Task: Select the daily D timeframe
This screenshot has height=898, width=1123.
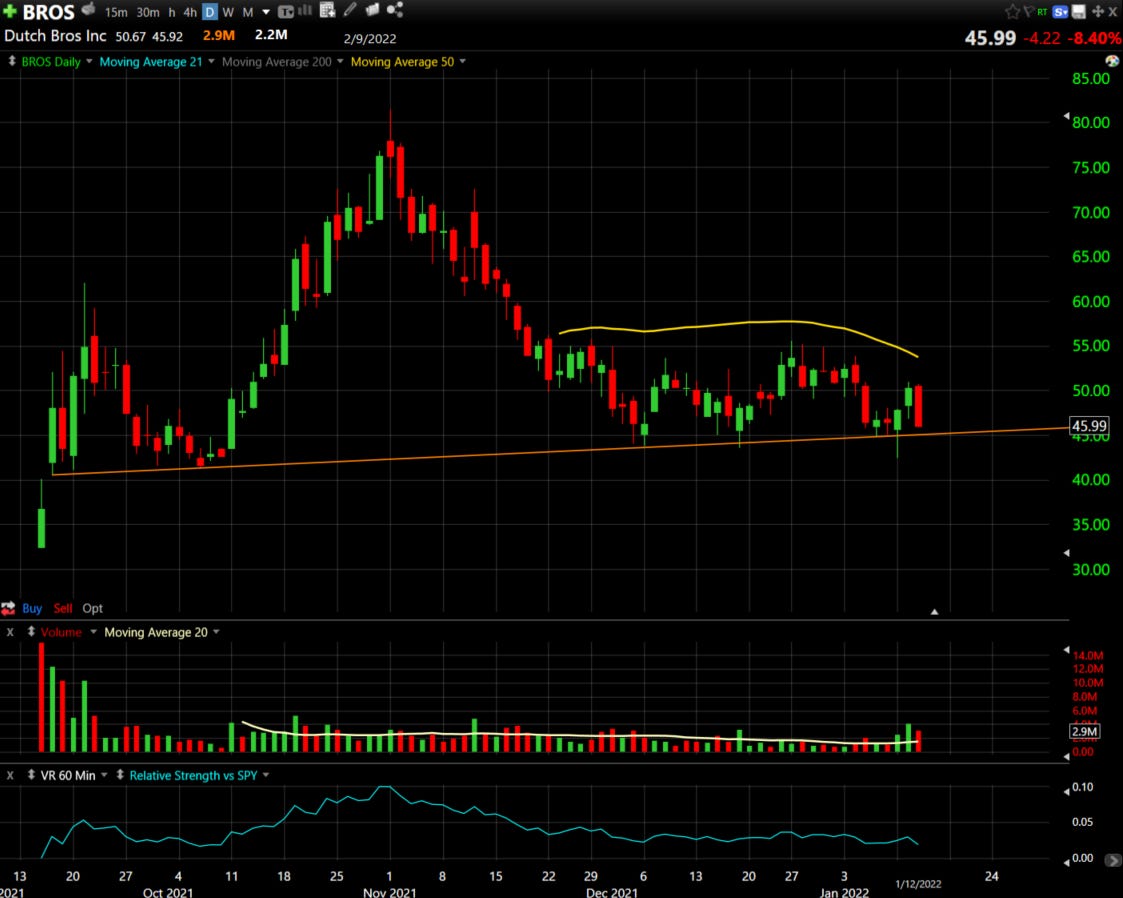Action: (210, 12)
